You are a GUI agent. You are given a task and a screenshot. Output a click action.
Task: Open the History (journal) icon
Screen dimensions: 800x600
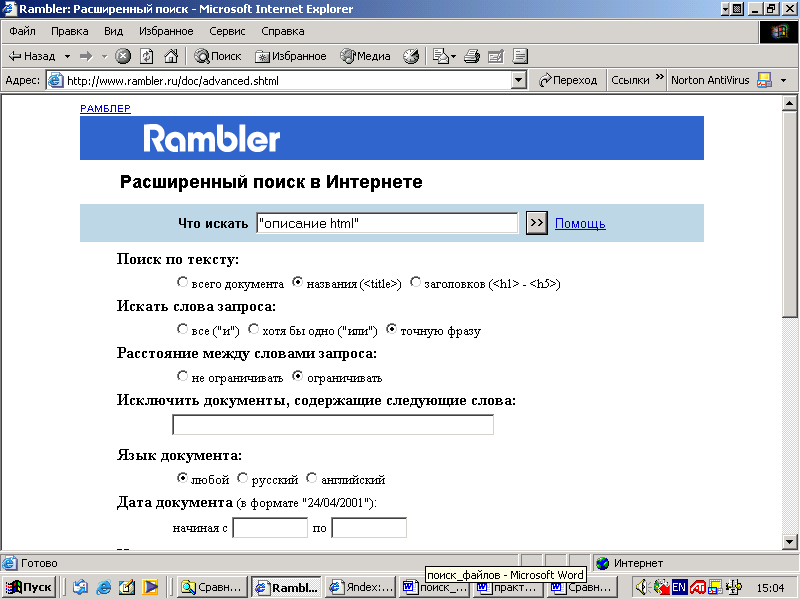pos(411,56)
